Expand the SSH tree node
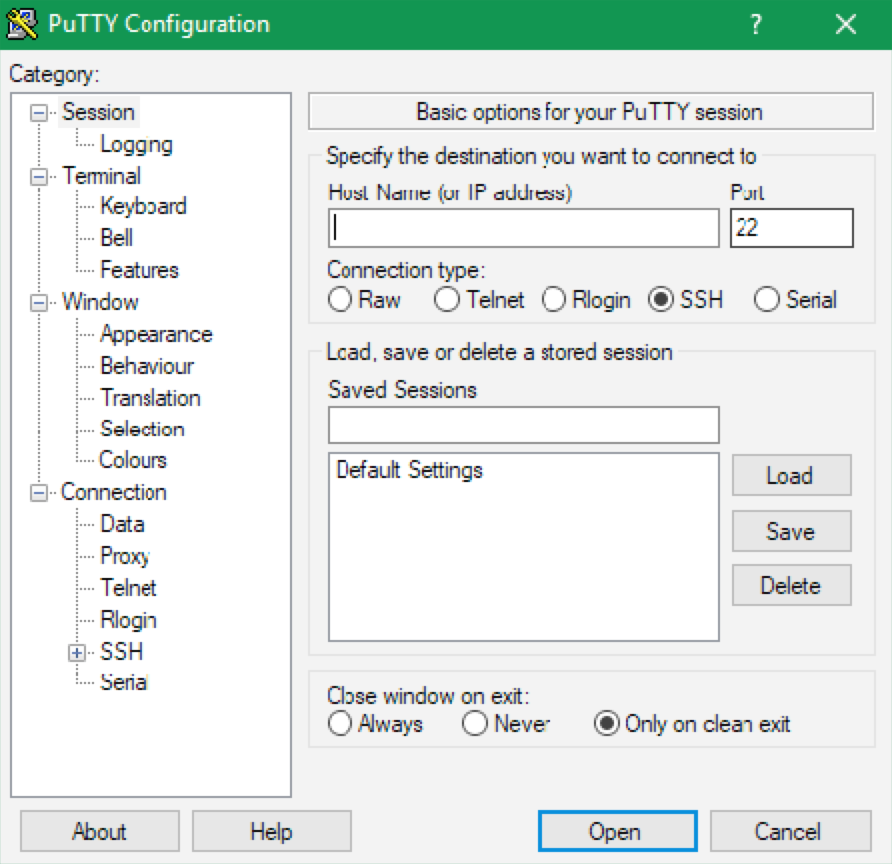892x864 pixels. [x=77, y=653]
